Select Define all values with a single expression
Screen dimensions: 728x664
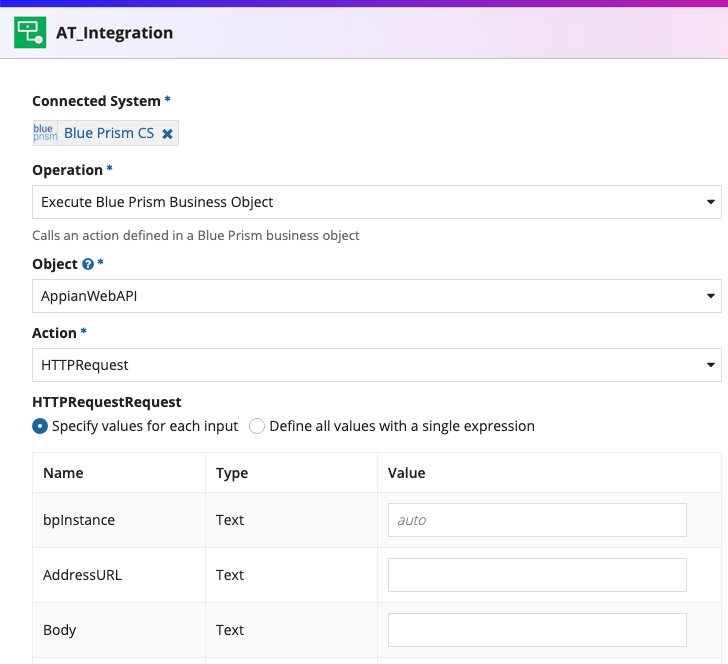point(257,426)
